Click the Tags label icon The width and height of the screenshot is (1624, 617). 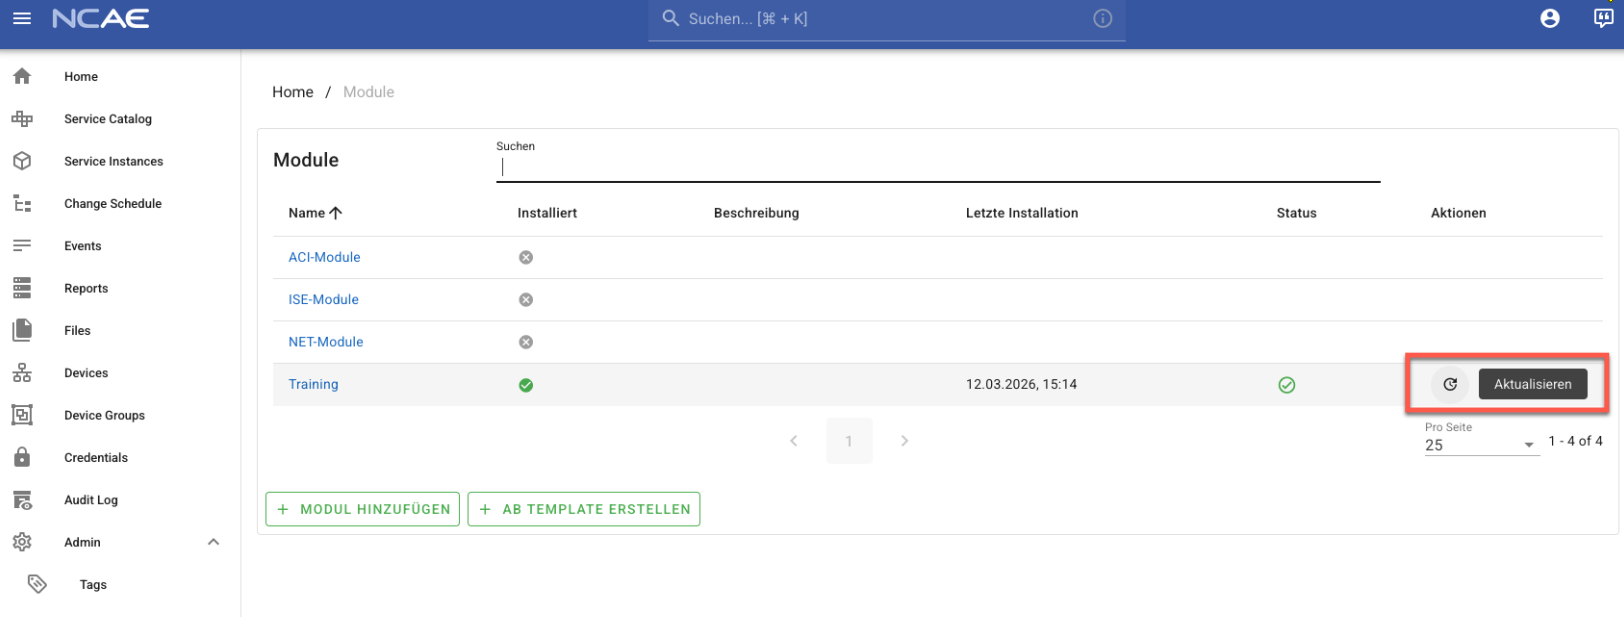(37, 584)
